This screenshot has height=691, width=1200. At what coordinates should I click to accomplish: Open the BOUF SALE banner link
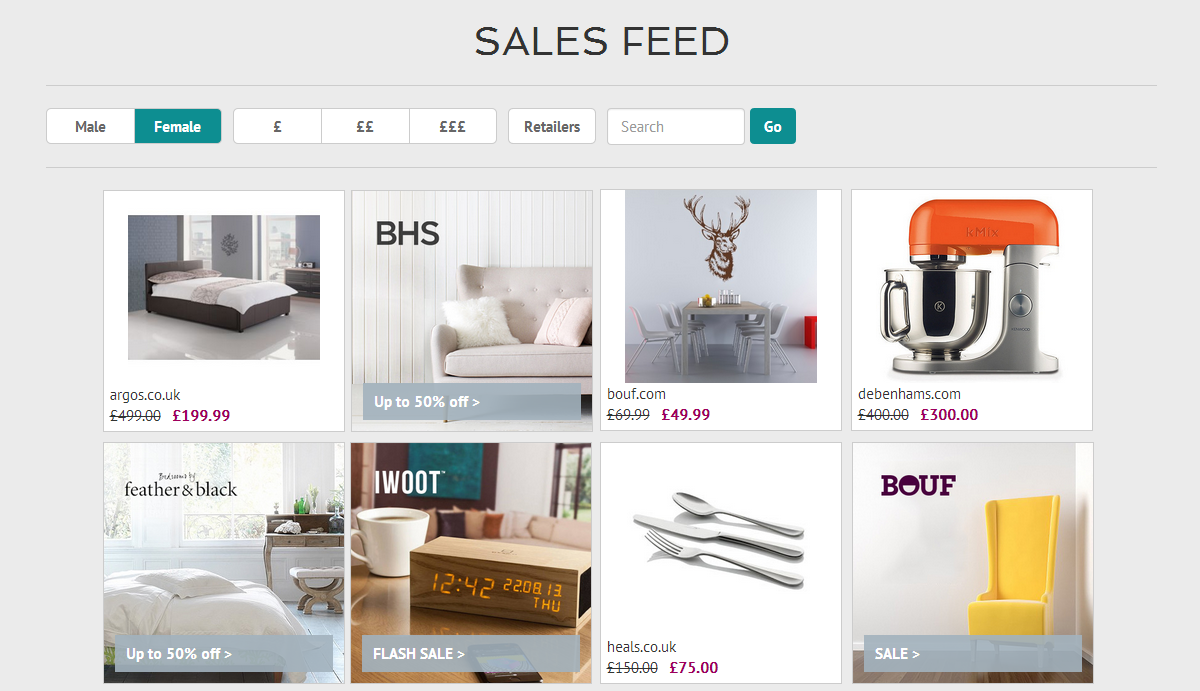pyautogui.click(x=973, y=654)
